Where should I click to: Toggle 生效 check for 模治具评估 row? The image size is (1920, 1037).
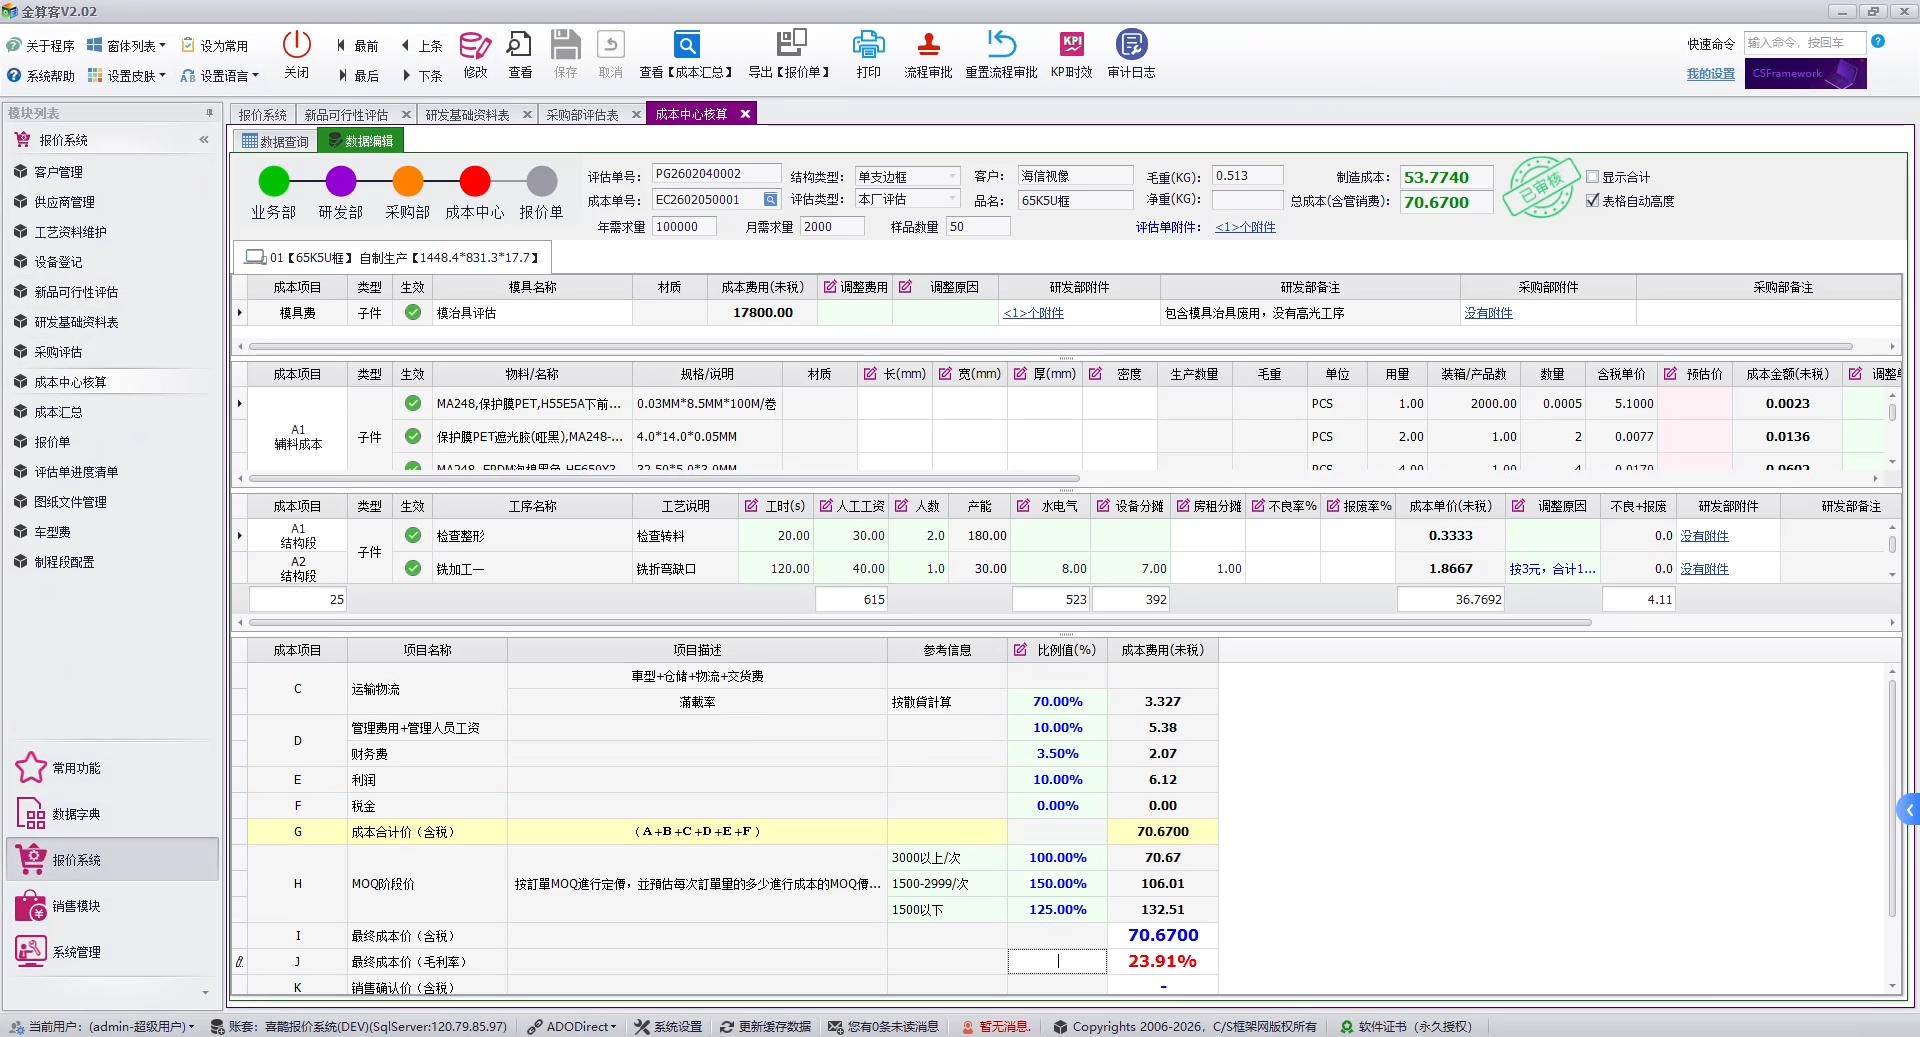pos(413,313)
